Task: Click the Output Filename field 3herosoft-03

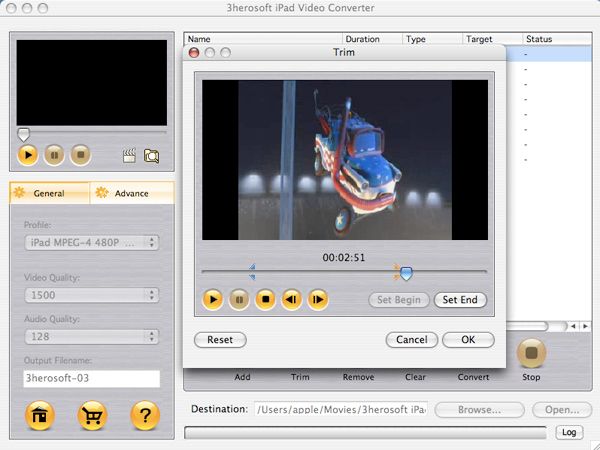Action: (92, 378)
